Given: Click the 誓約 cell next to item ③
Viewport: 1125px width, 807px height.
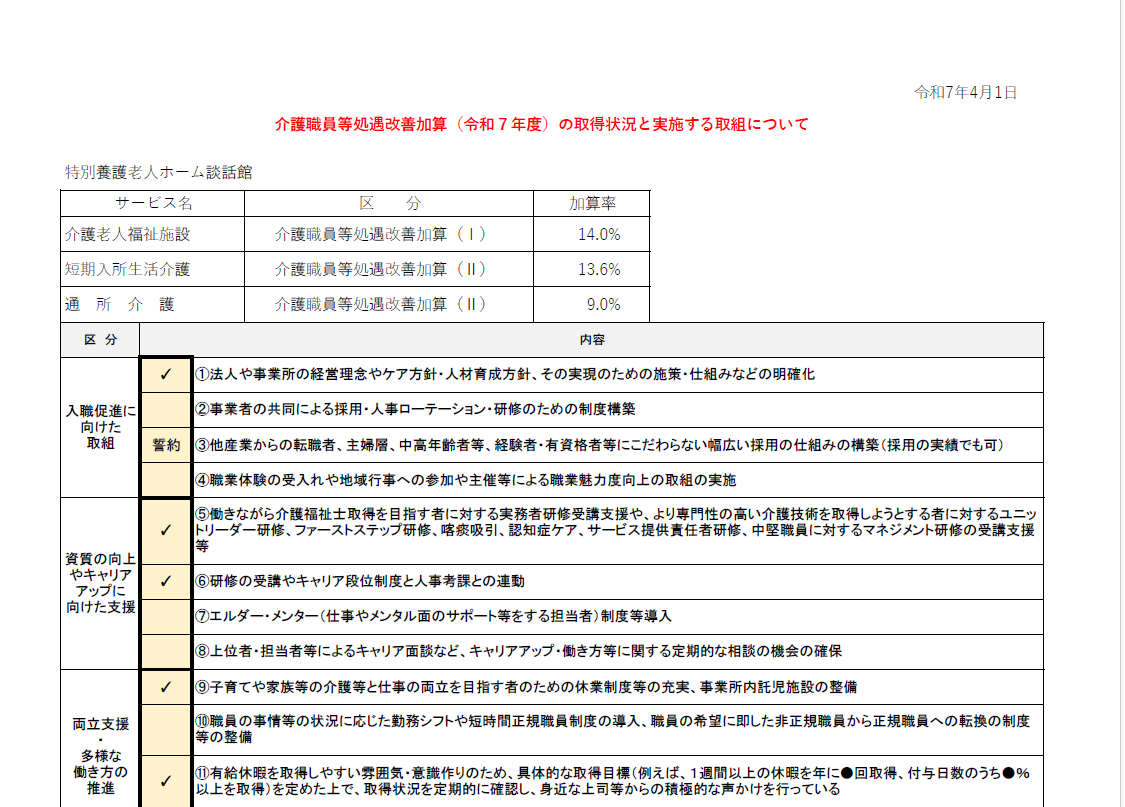Looking at the screenshot, I should click(x=166, y=445).
